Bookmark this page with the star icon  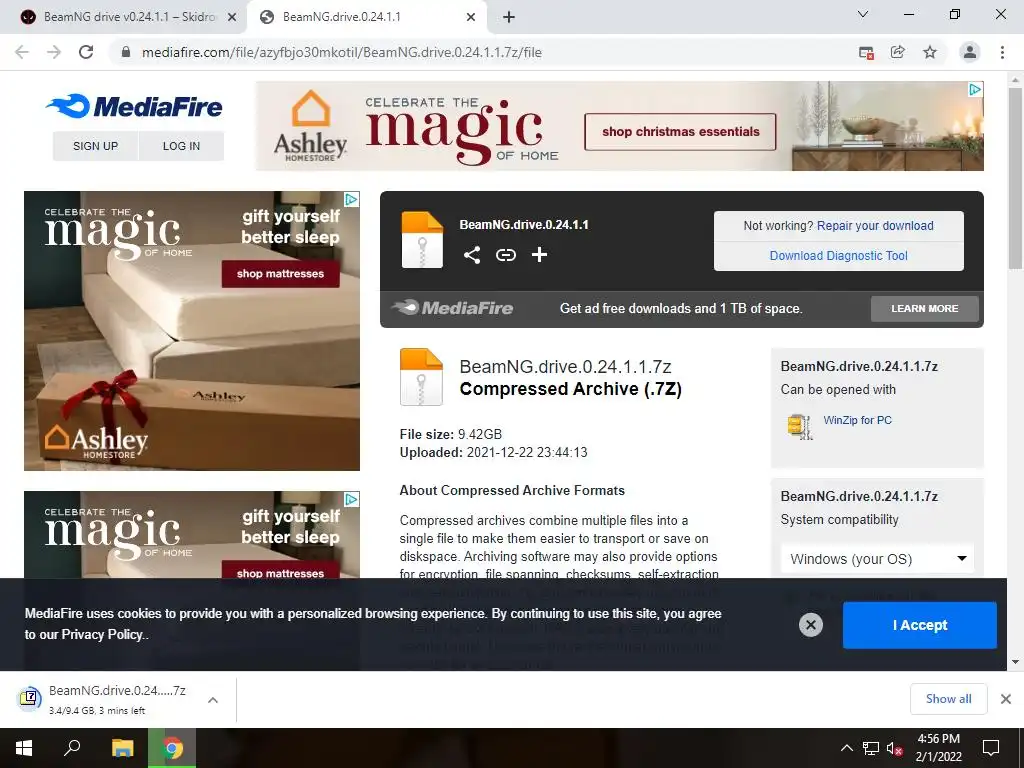pyautogui.click(x=930, y=52)
